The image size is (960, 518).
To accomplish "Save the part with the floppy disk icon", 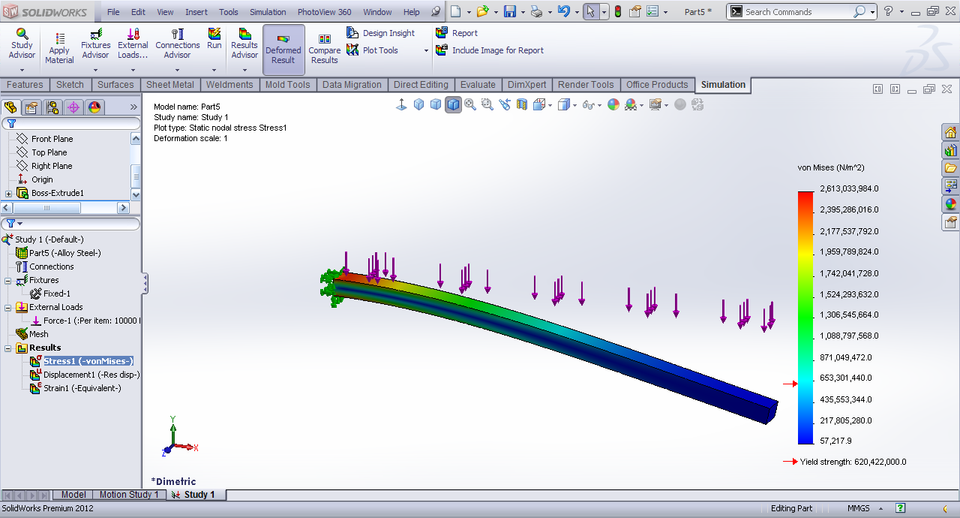I will click(x=510, y=12).
